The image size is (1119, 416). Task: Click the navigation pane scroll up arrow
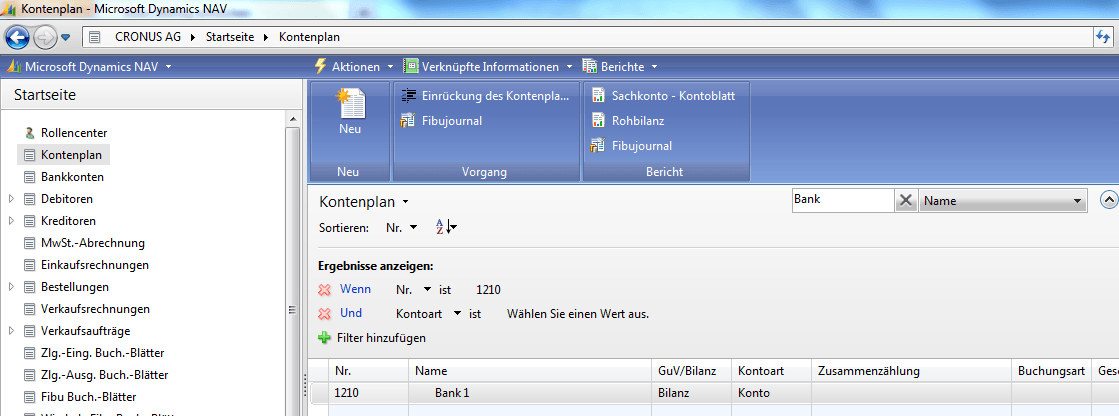pyautogui.click(x=291, y=118)
